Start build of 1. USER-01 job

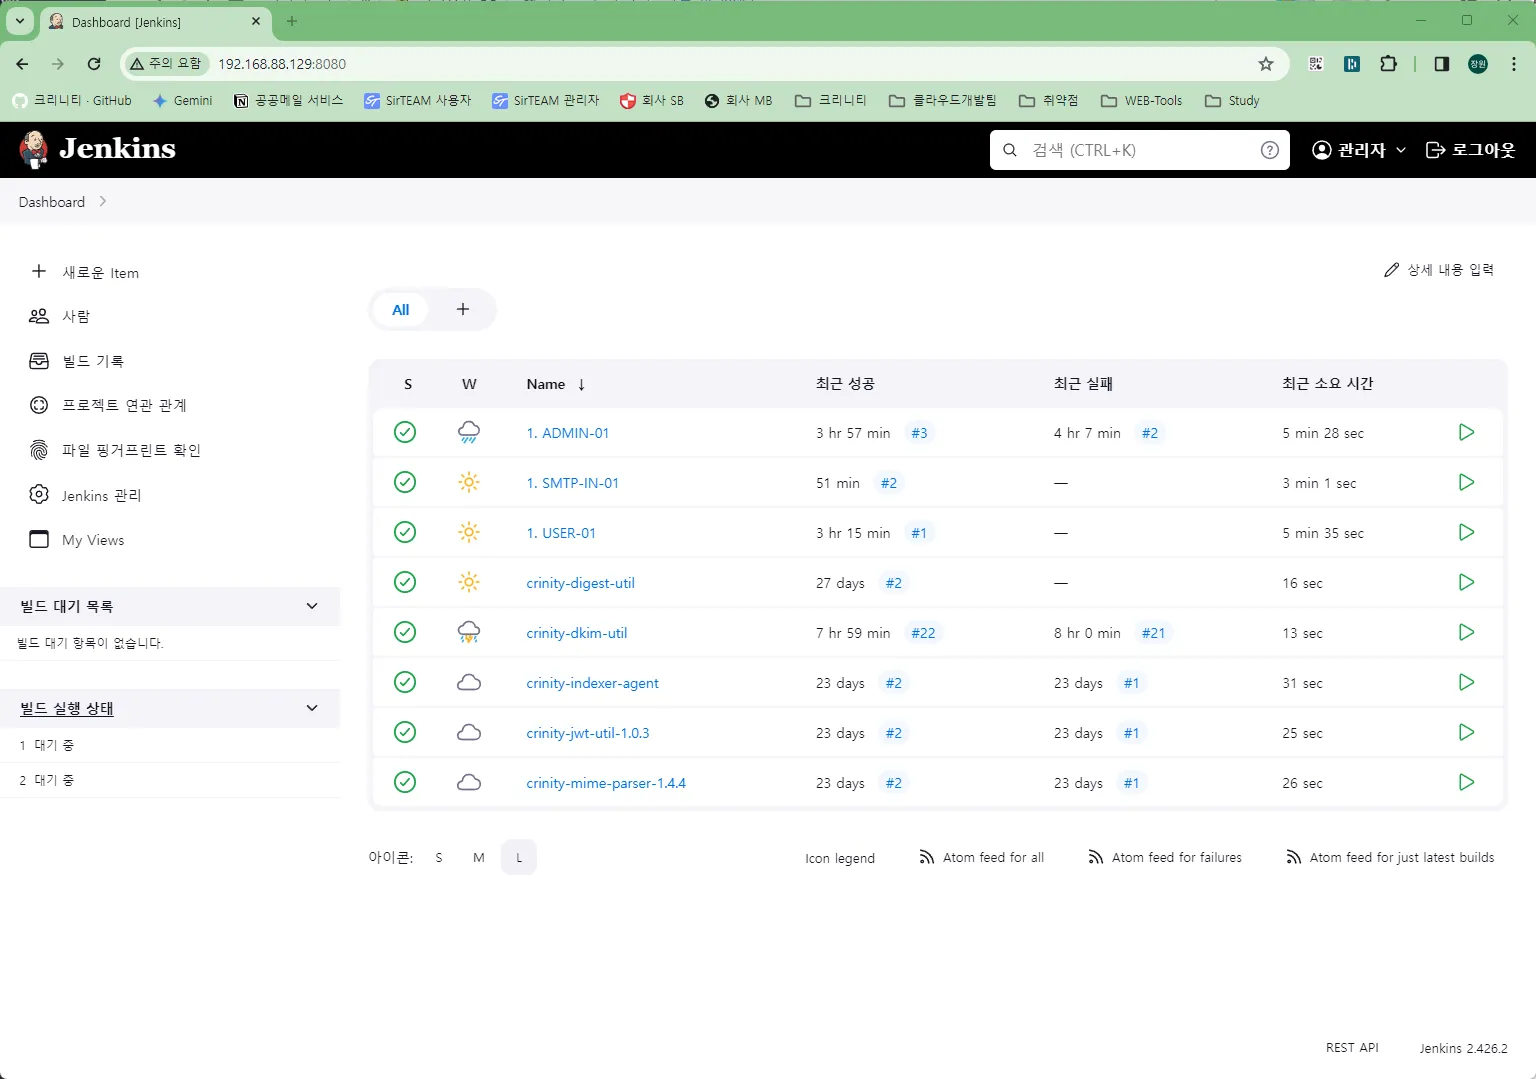pos(1466,532)
